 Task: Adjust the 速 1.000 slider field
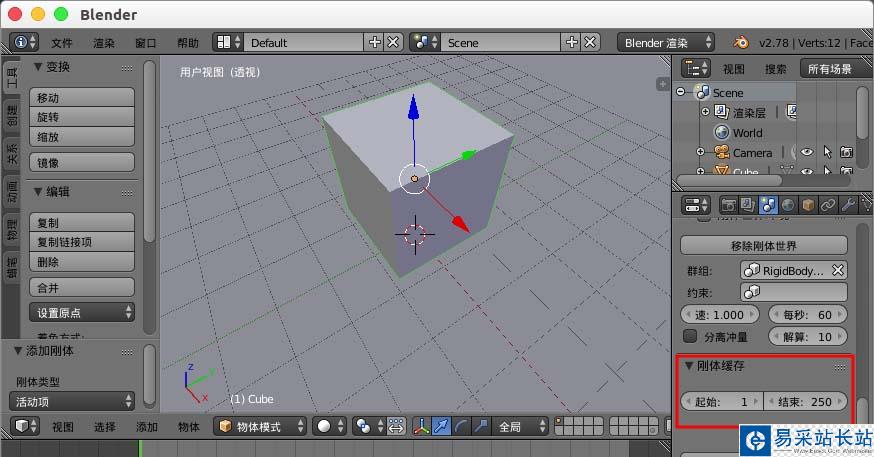click(x=720, y=314)
